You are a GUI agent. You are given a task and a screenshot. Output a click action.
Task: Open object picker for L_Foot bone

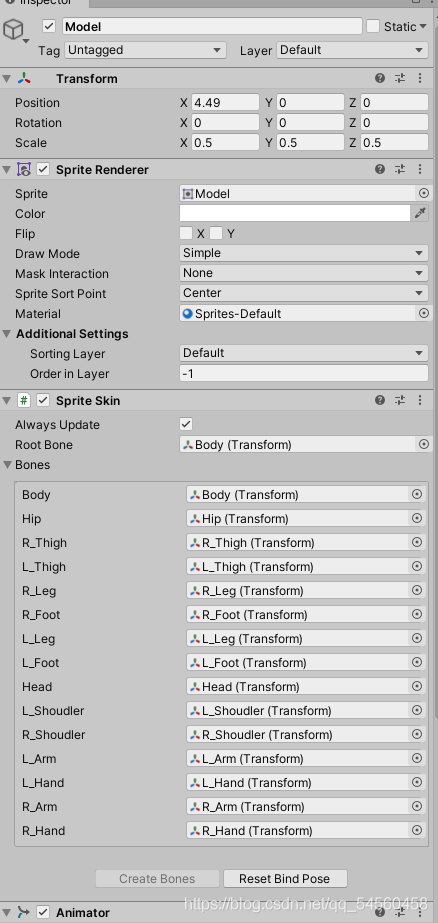coord(417,662)
